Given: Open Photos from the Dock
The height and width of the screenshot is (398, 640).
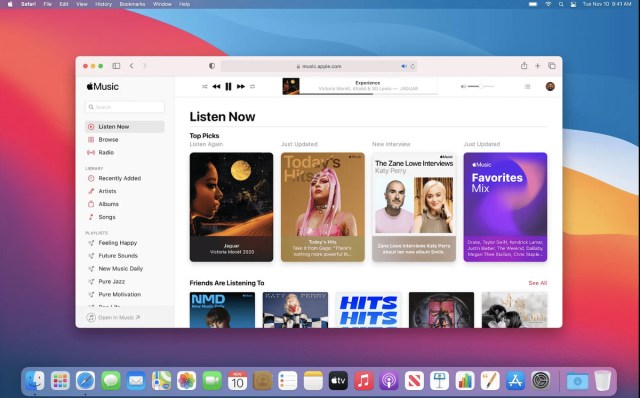Looking at the screenshot, I should (x=187, y=381).
